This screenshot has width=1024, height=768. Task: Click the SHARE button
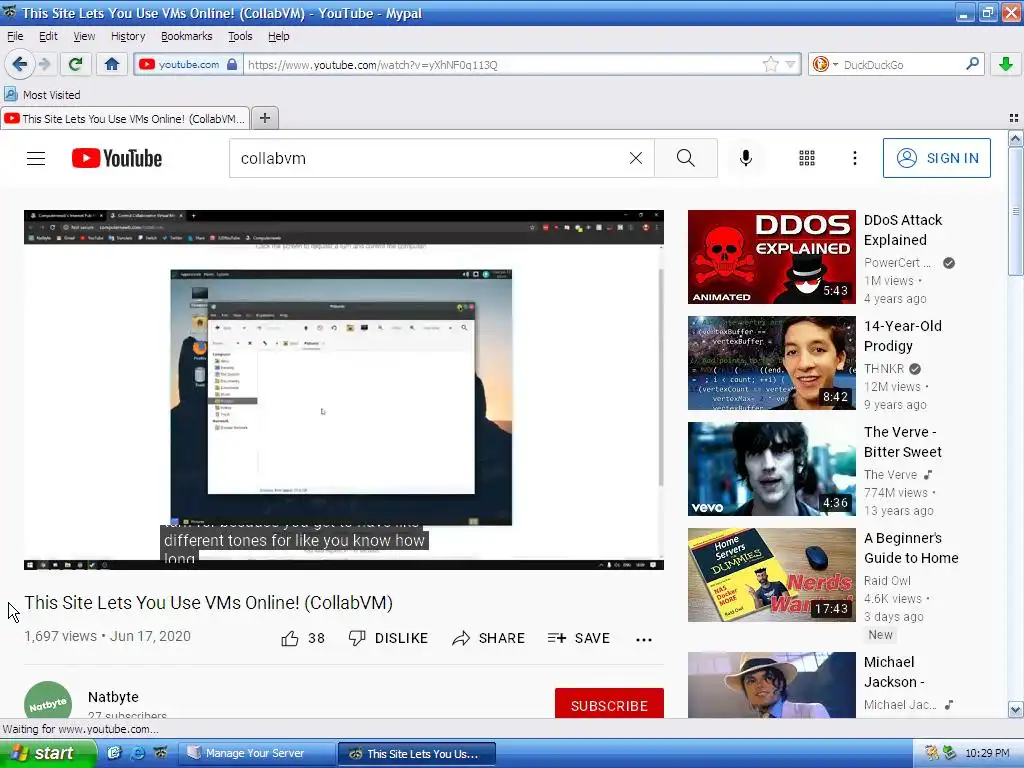coord(488,639)
